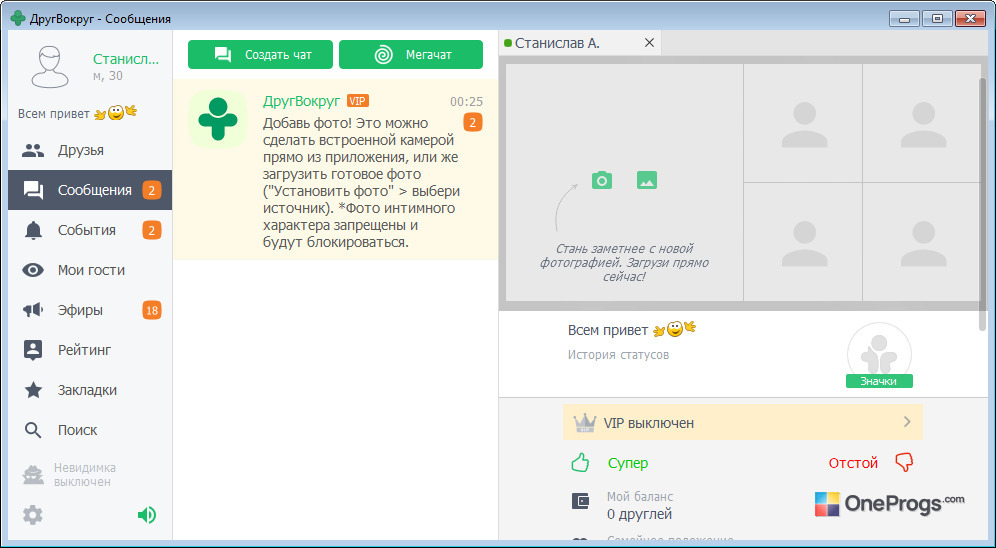Image resolution: width=996 pixels, height=548 pixels.
Task: Click the ДругВокруг clover avatar in chat list
Action: (218, 119)
